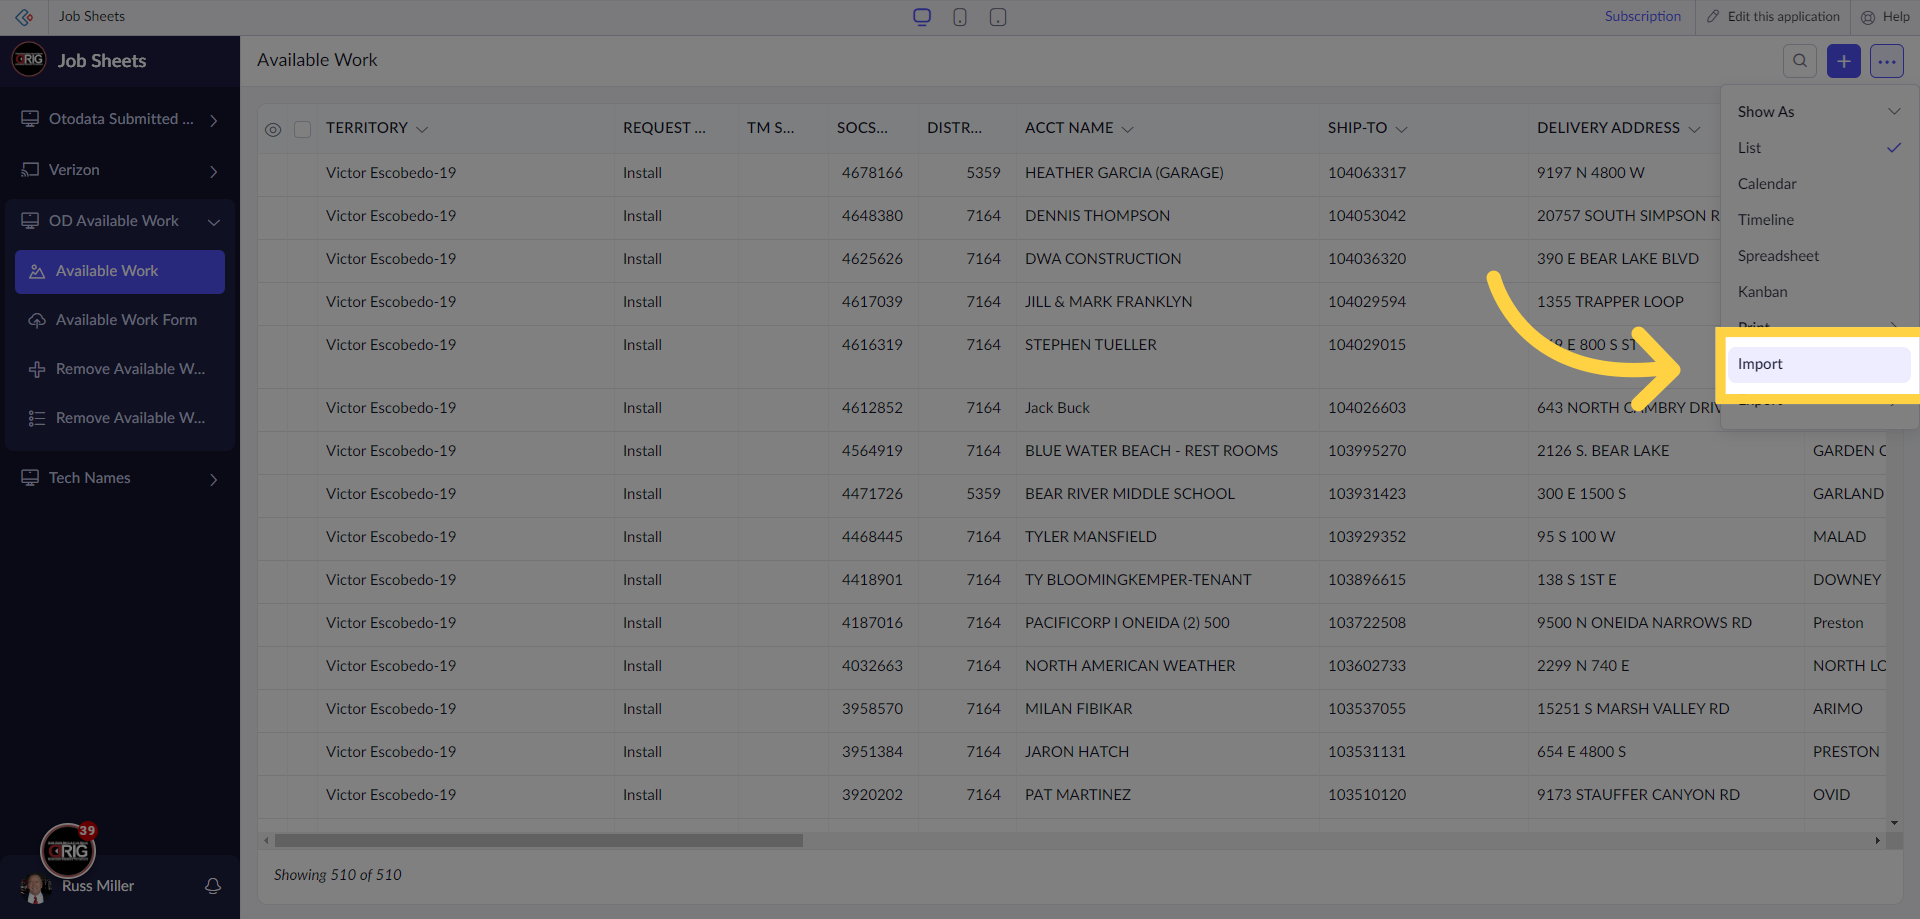Click the three-dots more options button
The image size is (1920, 919).
[x=1887, y=61]
